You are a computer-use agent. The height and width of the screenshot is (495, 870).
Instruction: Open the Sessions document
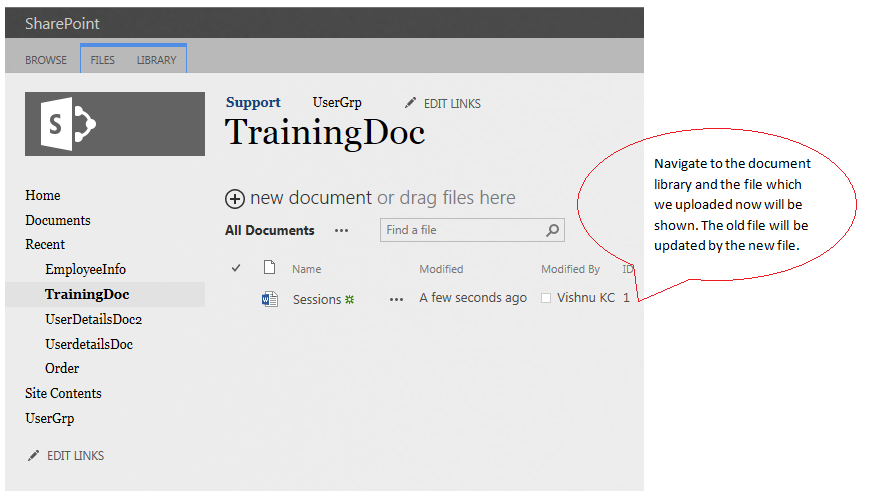click(x=317, y=300)
